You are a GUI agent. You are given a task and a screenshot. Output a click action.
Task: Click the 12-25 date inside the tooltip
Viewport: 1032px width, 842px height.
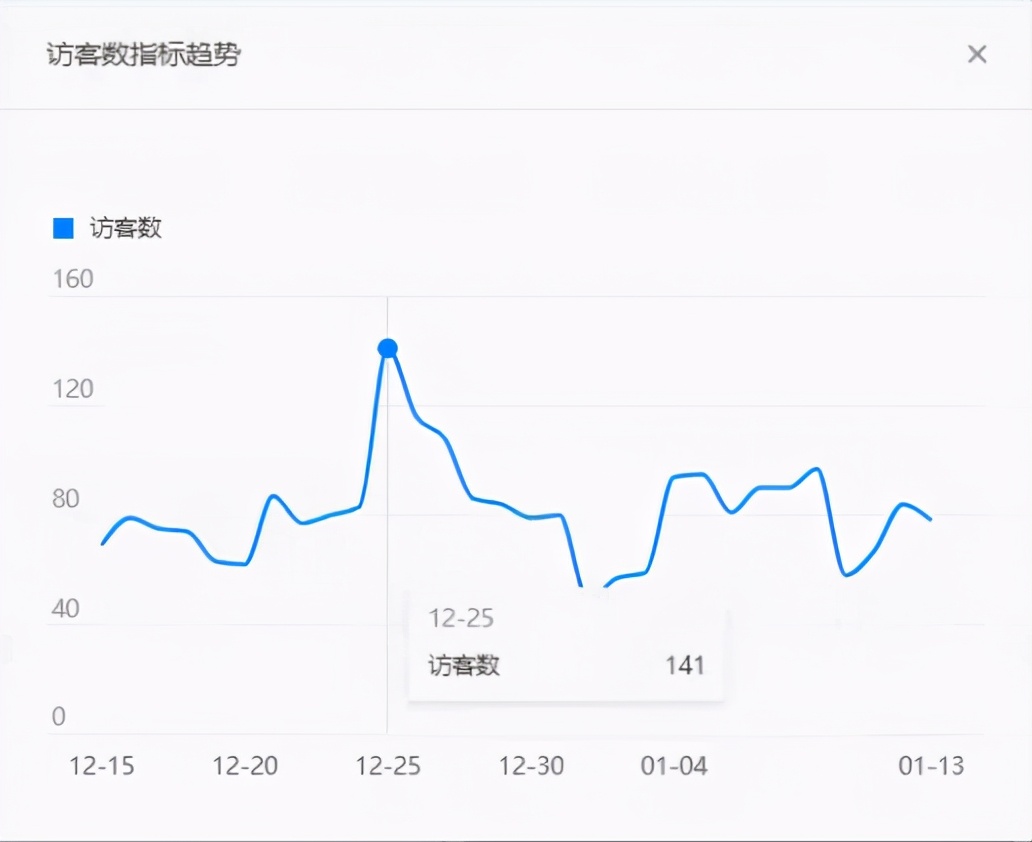[460, 618]
